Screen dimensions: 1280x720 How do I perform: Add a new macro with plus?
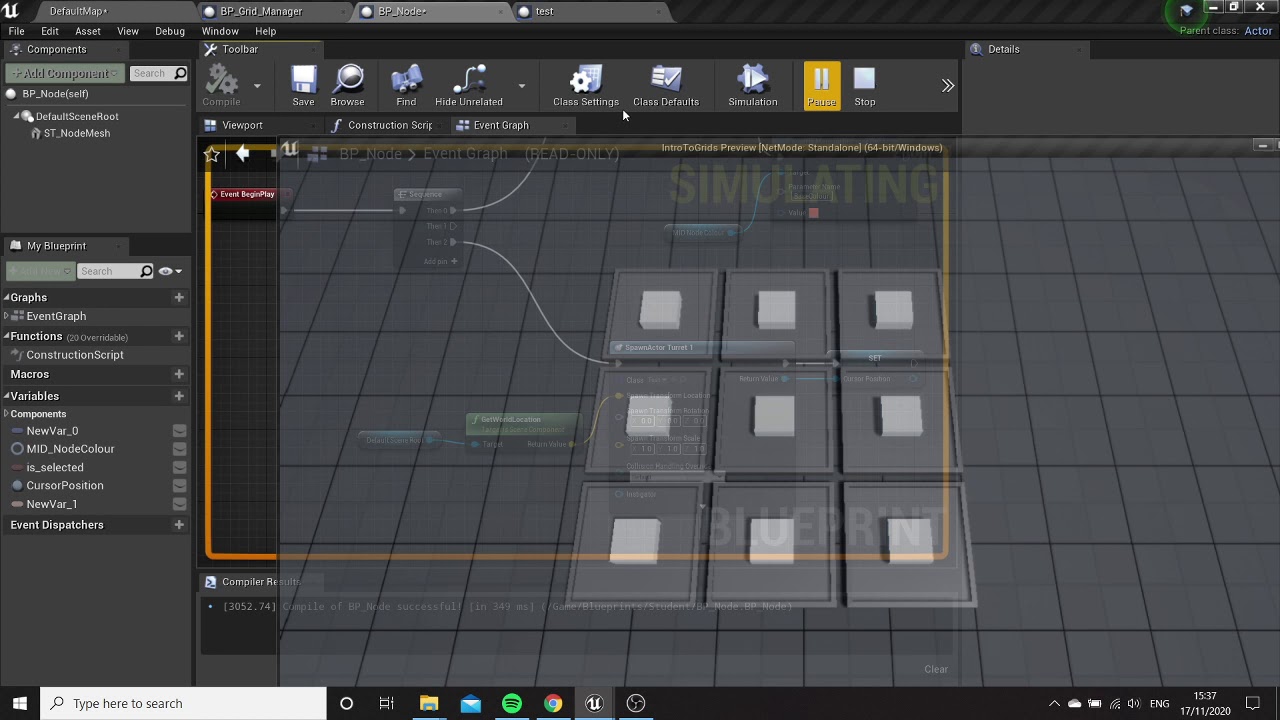pyautogui.click(x=179, y=374)
